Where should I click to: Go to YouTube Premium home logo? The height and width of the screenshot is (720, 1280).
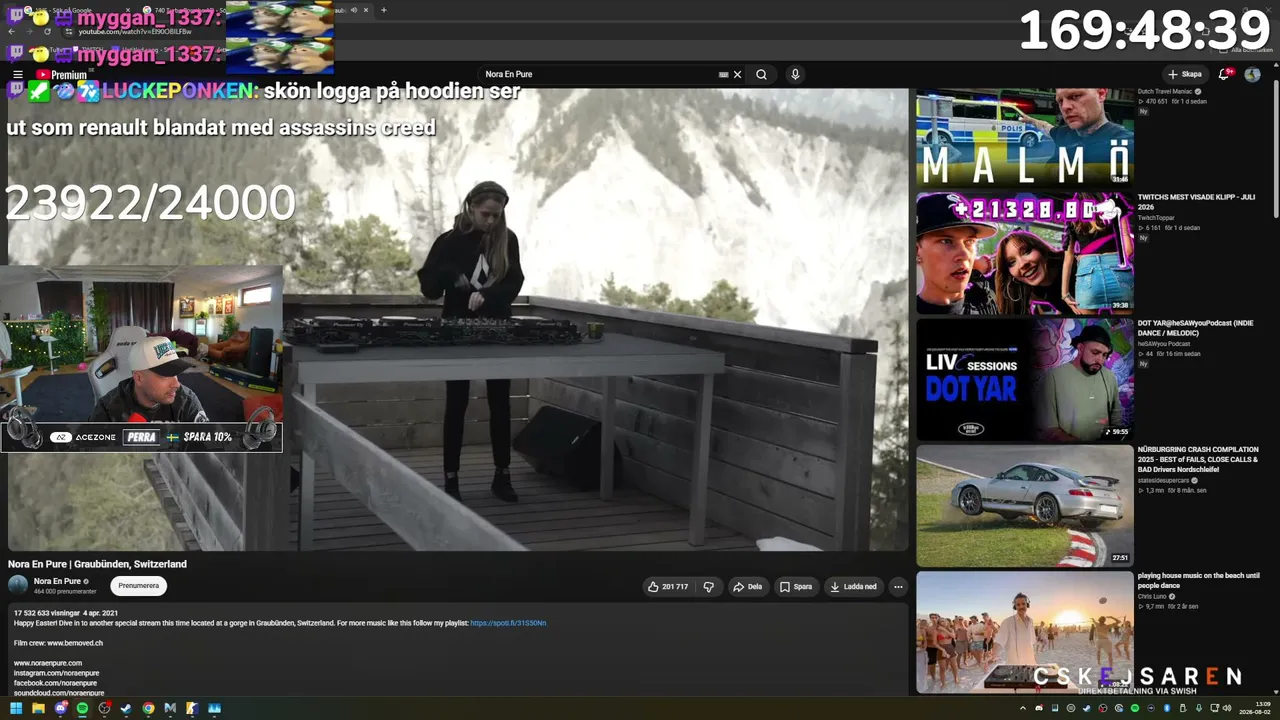pyautogui.click(x=61, y=75)
